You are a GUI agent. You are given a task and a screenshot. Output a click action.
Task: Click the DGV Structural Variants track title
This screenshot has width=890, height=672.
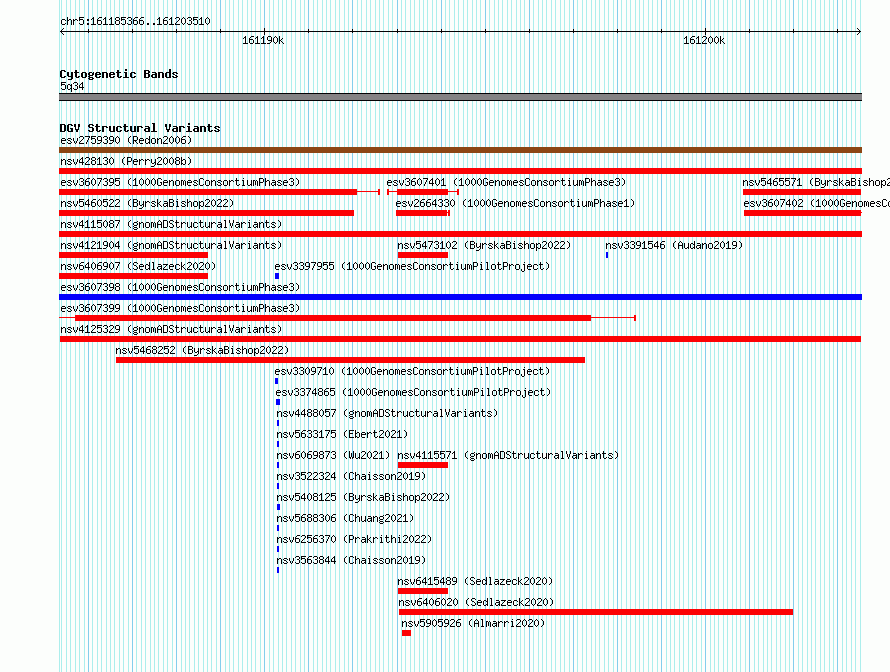tap(140, 128)
